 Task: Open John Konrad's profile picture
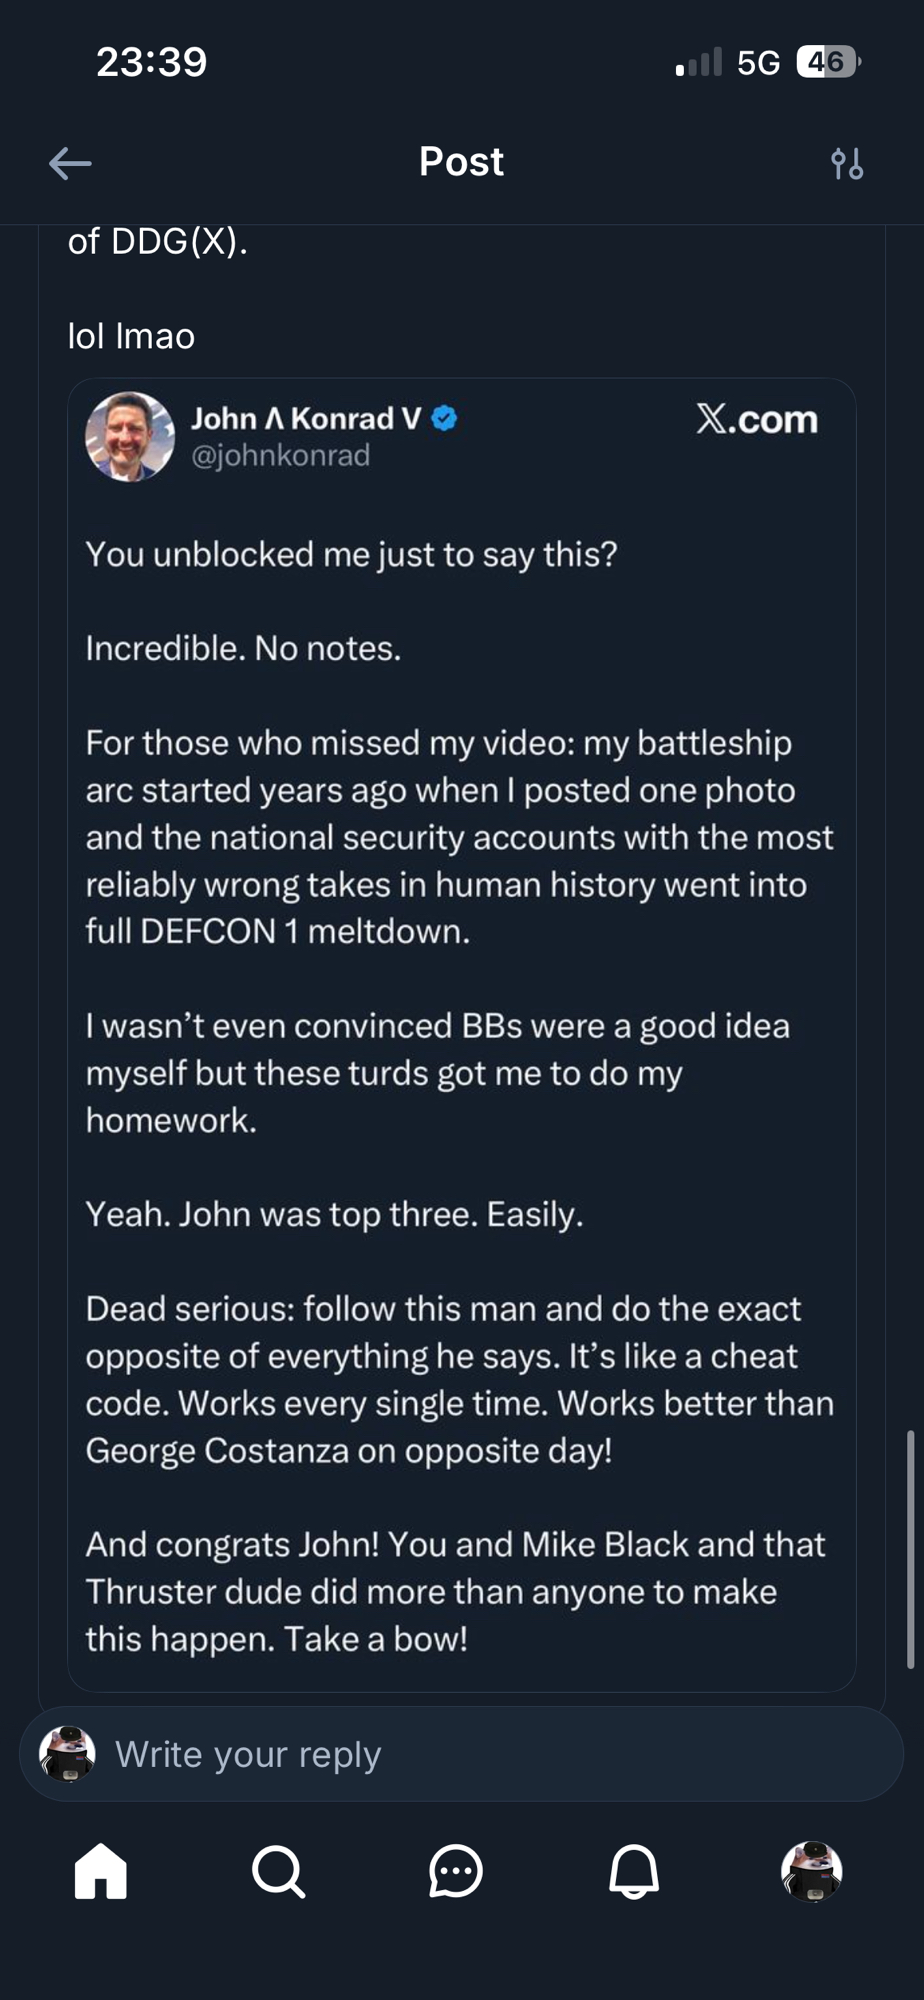point(130,437)
